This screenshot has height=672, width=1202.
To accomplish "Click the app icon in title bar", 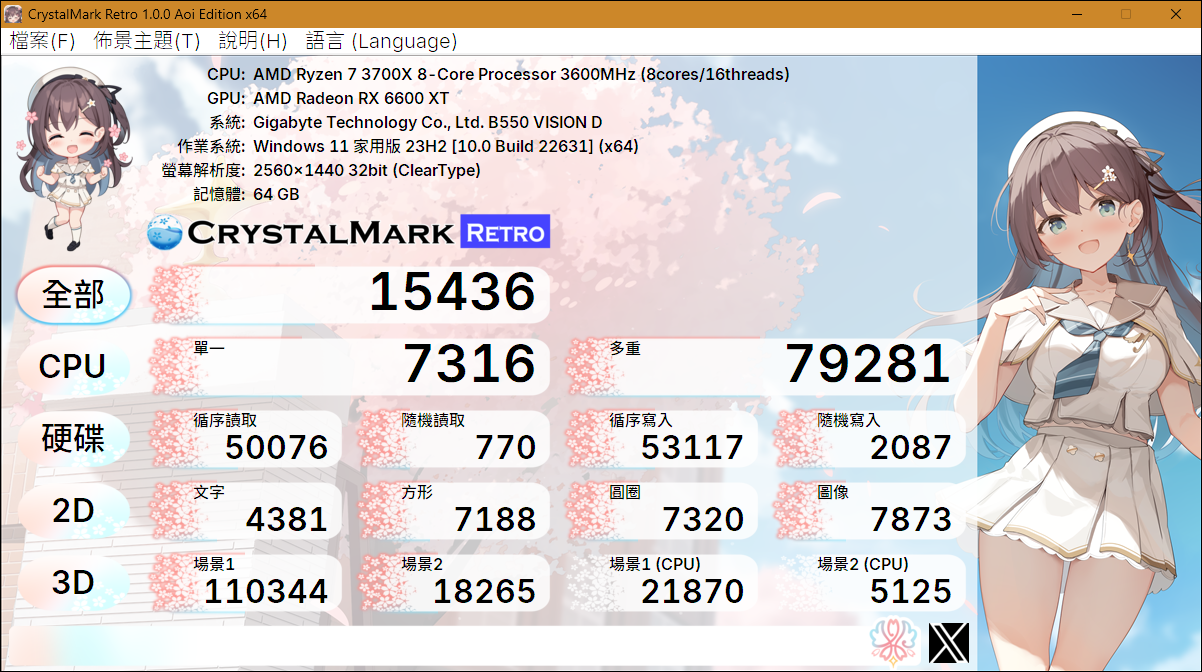I will [14, 14].
